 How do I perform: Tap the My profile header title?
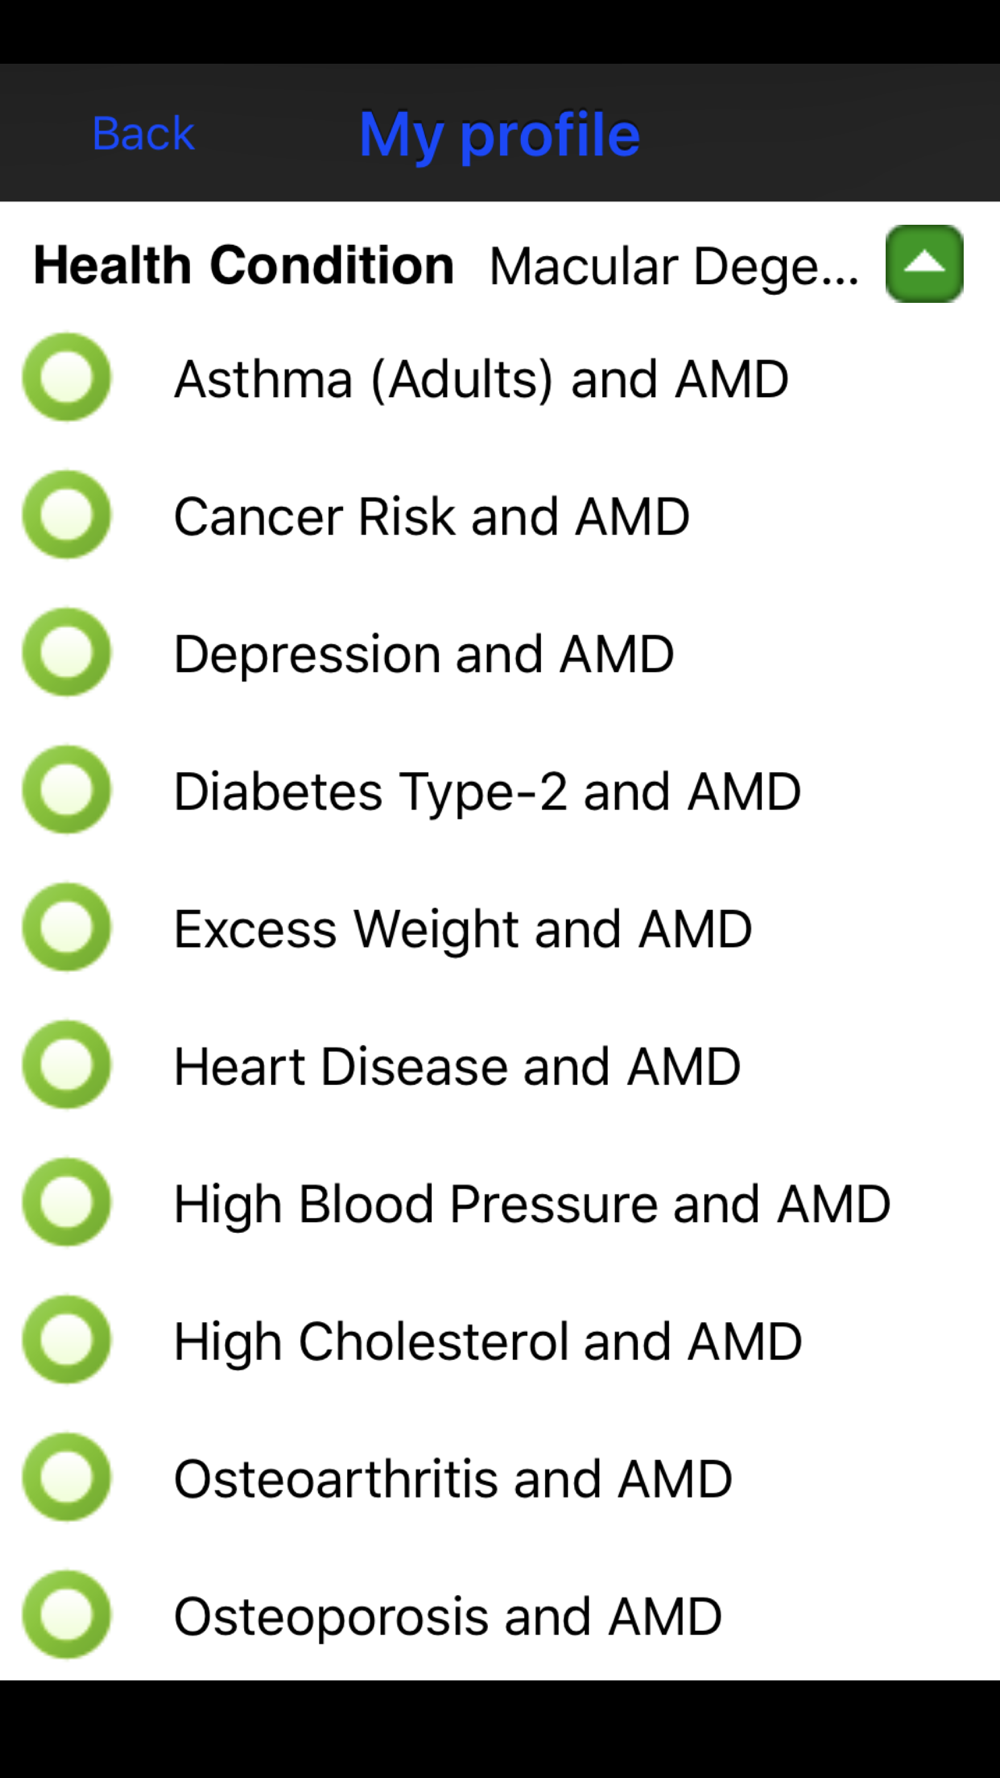499,135
